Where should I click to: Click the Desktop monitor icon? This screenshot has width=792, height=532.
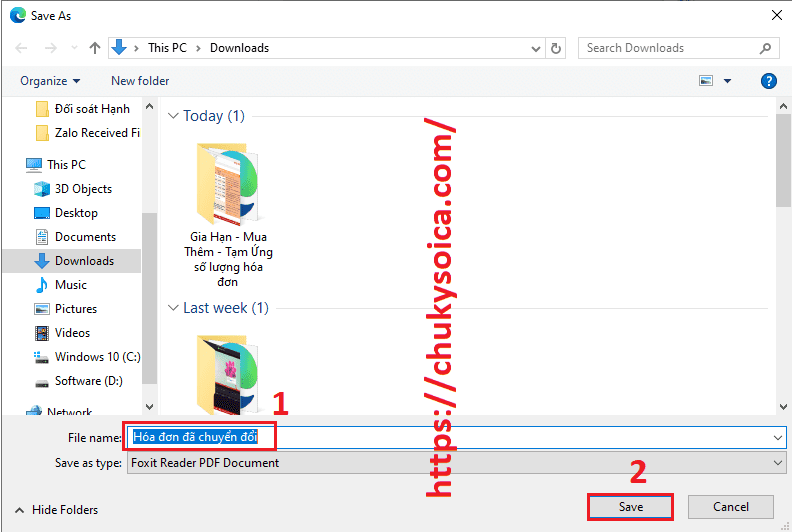tap(42, 213)
